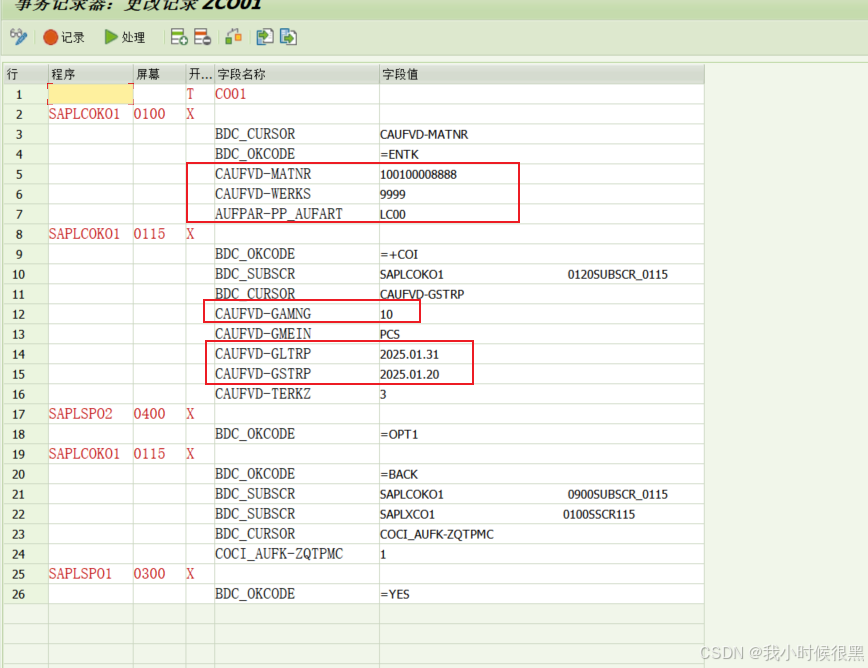Image resolution: width=868 pixels, height=668 pixels.
Task: Click the 0900SUBSCR_0115 value
Action: click(x=617, y=494)
